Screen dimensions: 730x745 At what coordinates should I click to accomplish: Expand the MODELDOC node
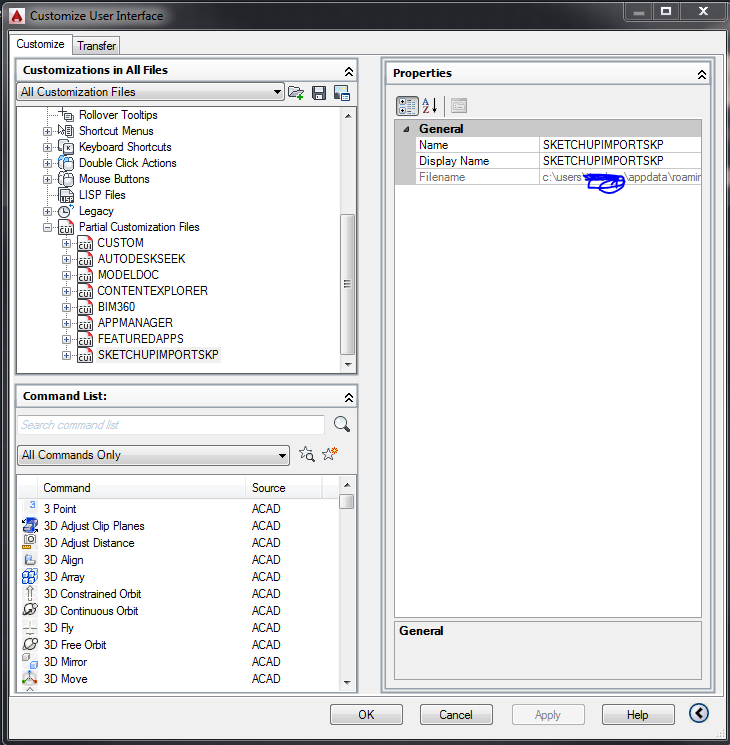coord(67,276)
